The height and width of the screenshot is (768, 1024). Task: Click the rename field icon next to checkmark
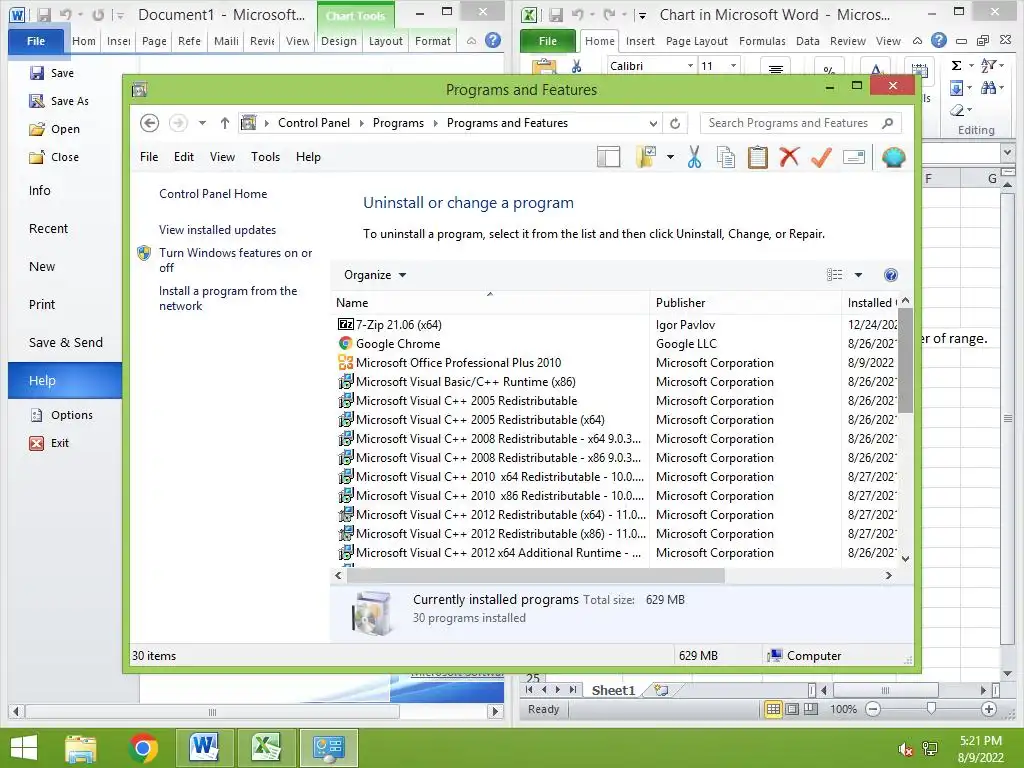click(x=854, y=157)
